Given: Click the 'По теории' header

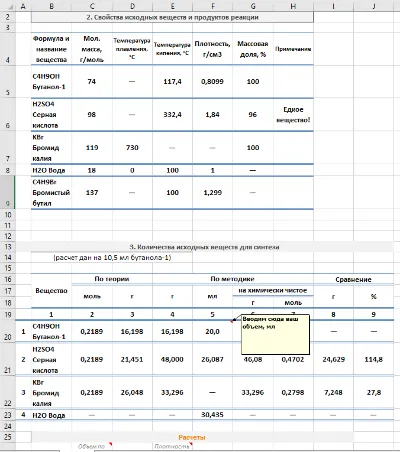Looking at the screenshot, I should 112,279.
